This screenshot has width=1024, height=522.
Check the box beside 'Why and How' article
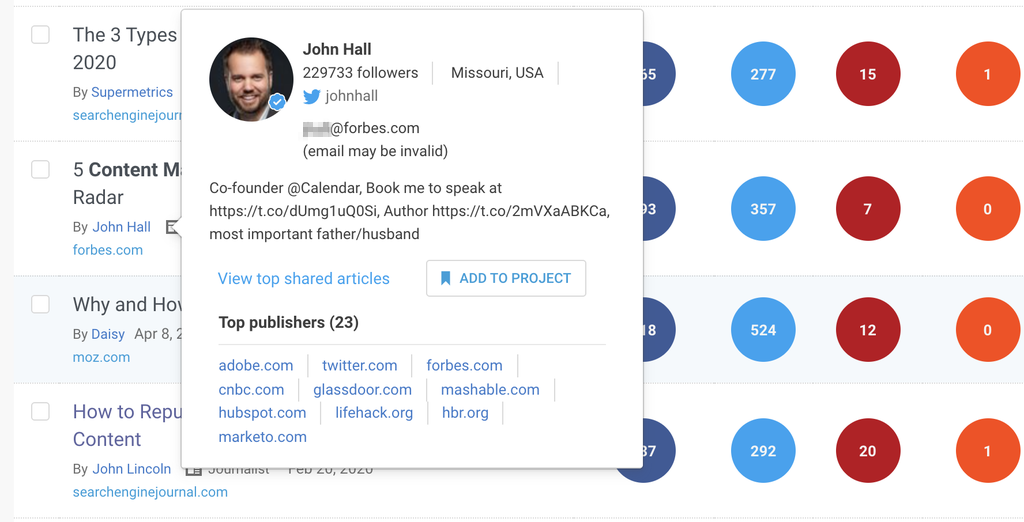click(40, 304)
